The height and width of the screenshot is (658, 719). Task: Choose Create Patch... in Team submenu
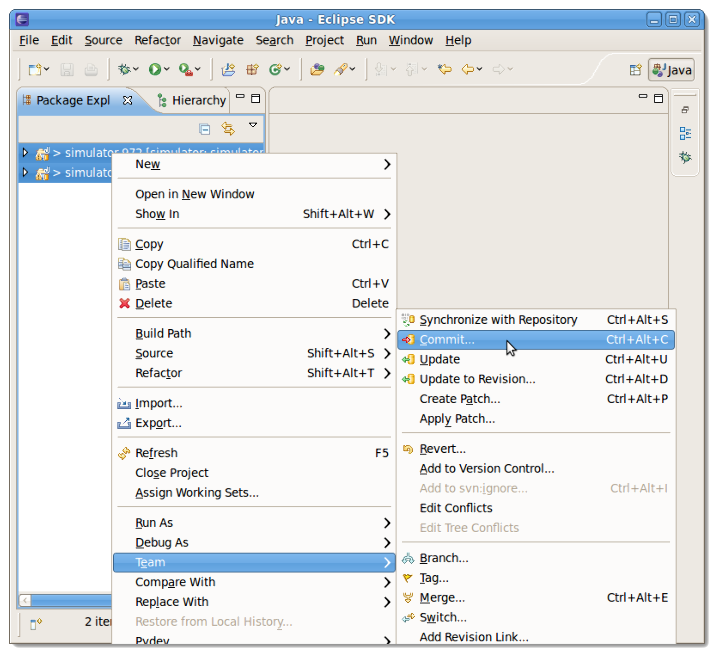(x=536, y=399)
